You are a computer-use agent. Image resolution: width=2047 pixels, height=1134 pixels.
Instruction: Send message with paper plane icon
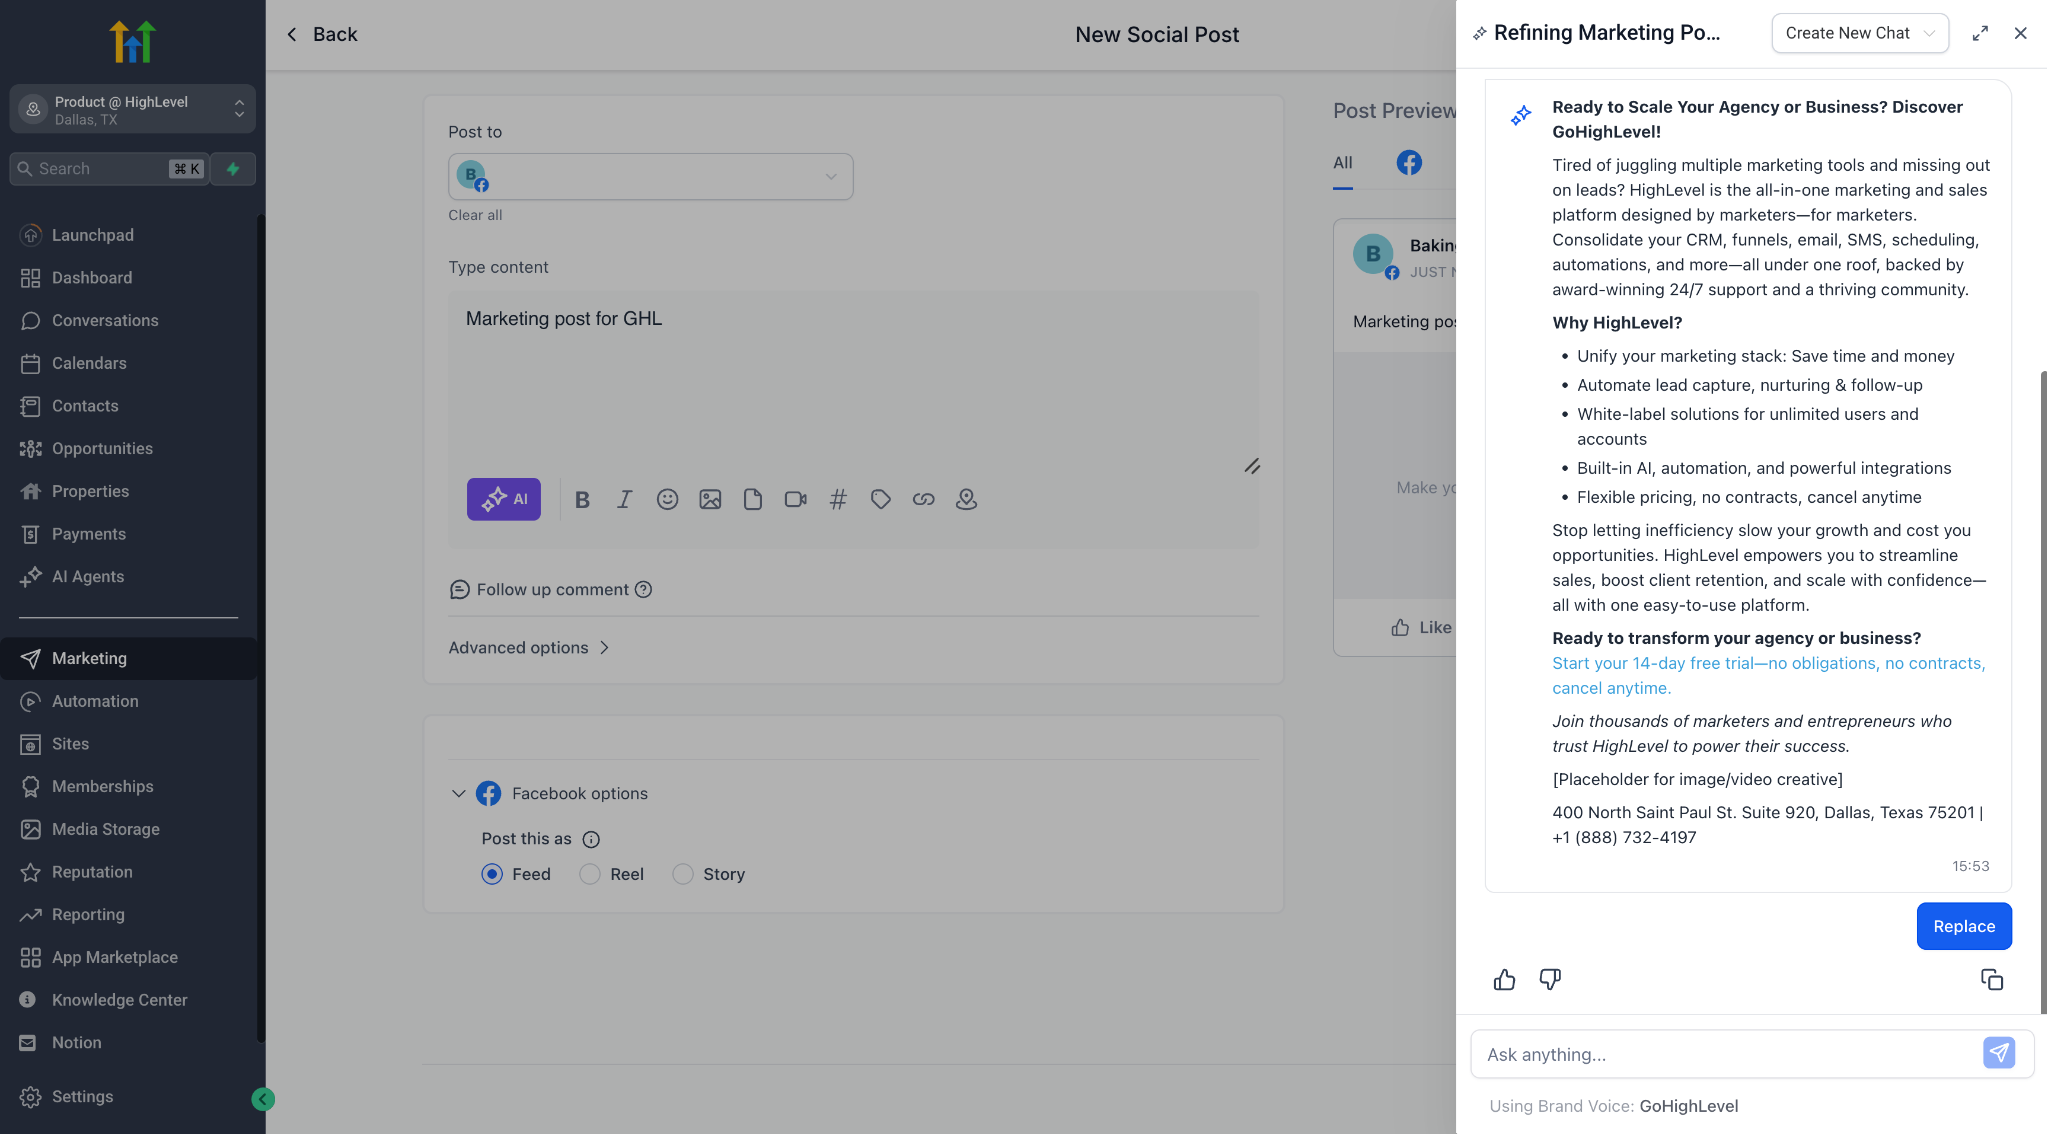(x=1998, y=1053)
